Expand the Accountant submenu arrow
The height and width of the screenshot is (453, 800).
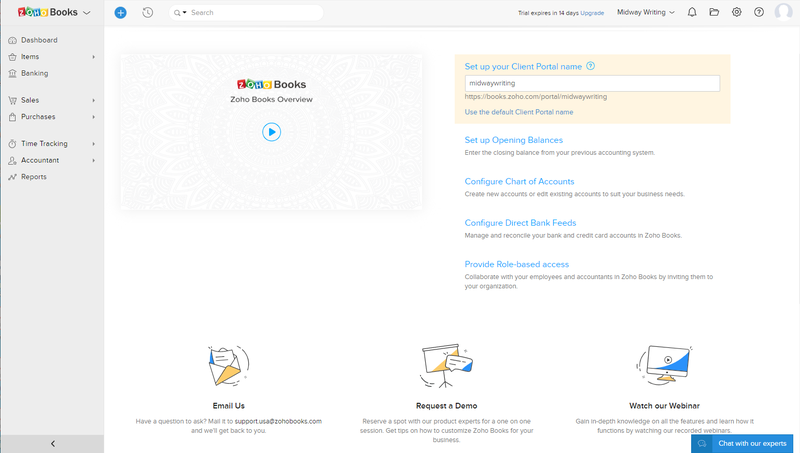click(x=94, y=161)
